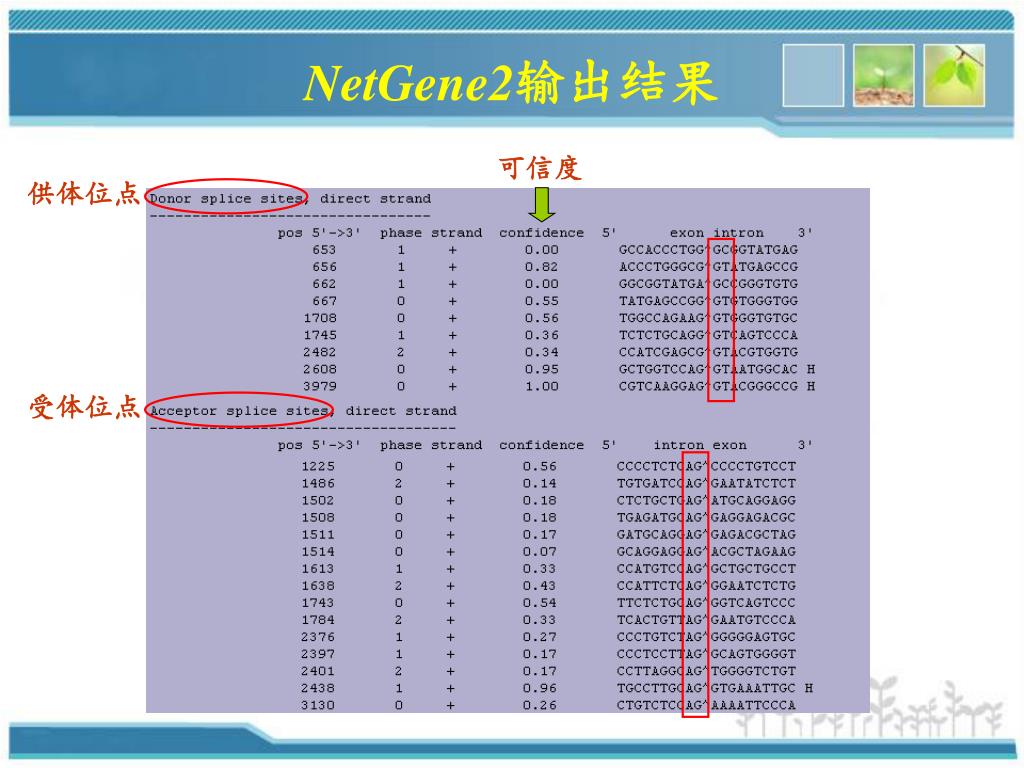
Task: Click 'intron exon' header in acceptor table
Action: [699, 445]
